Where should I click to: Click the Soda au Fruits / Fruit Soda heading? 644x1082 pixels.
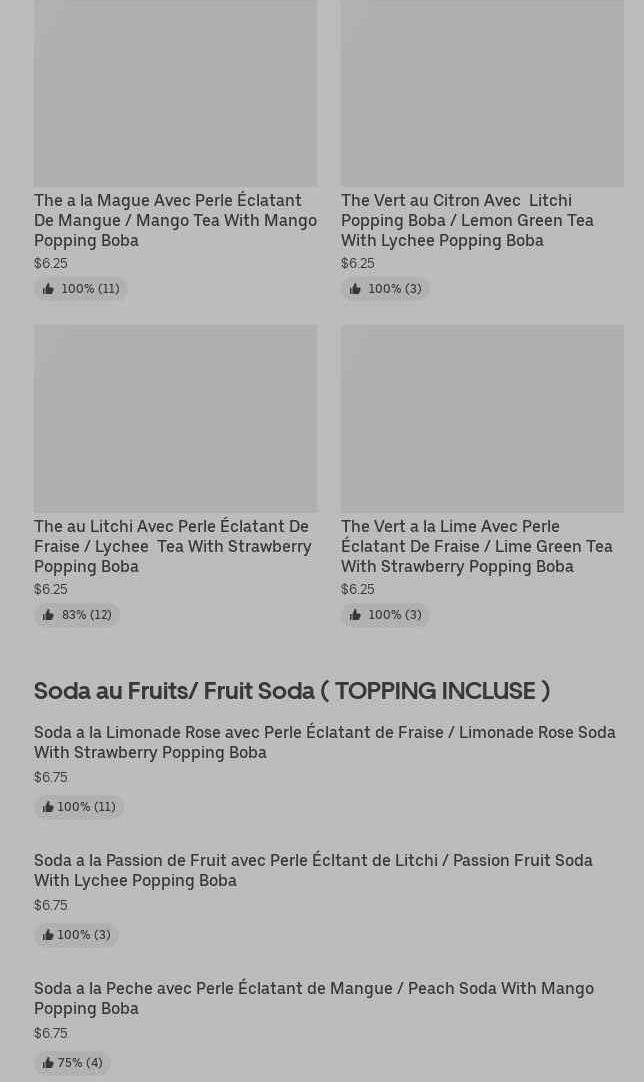pos(292,691)
